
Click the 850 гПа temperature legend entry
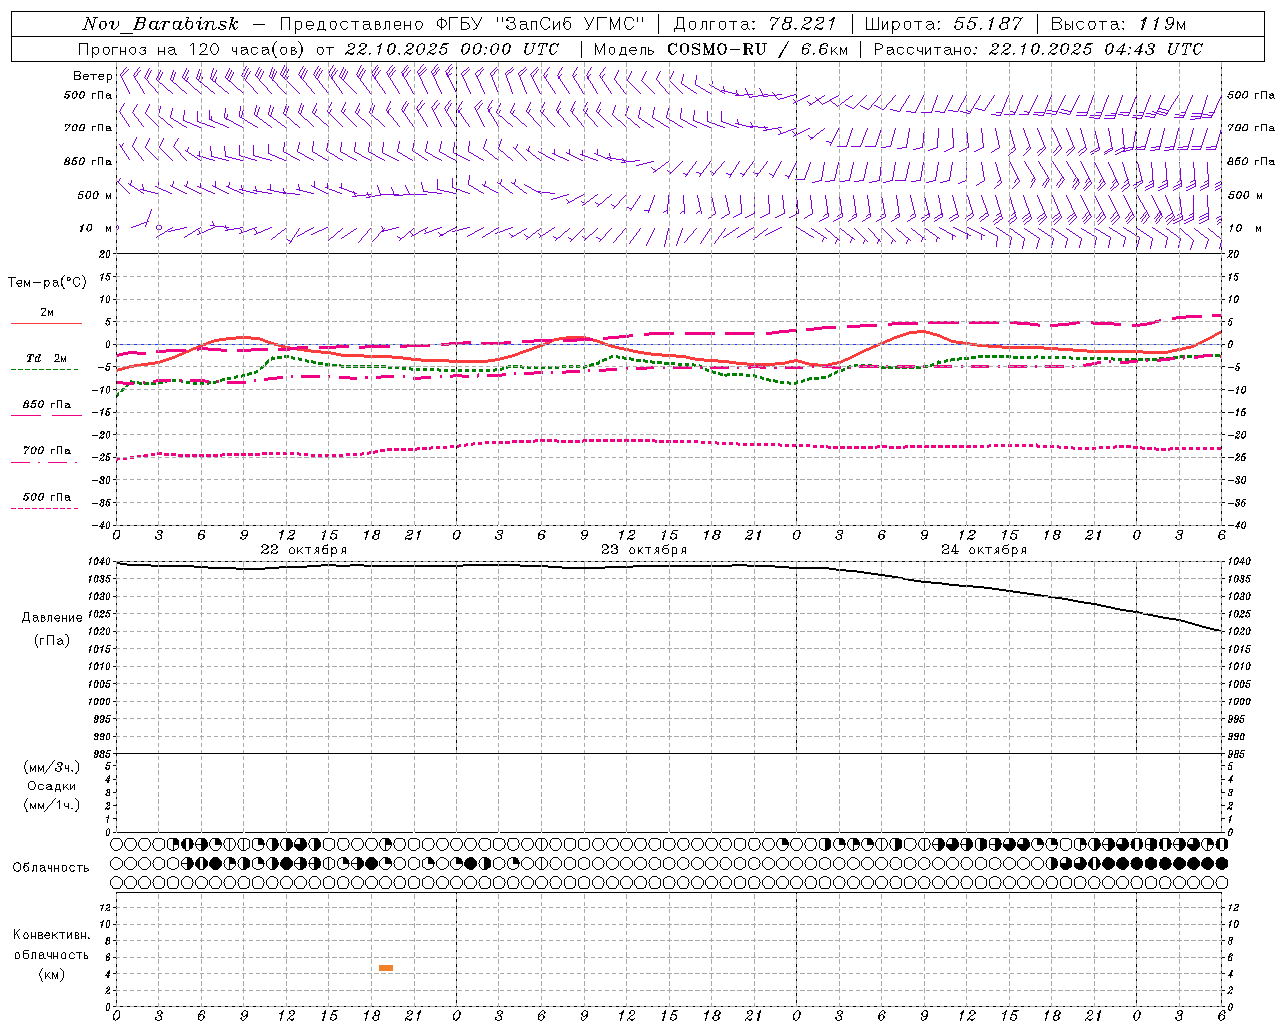pos(46,405)
